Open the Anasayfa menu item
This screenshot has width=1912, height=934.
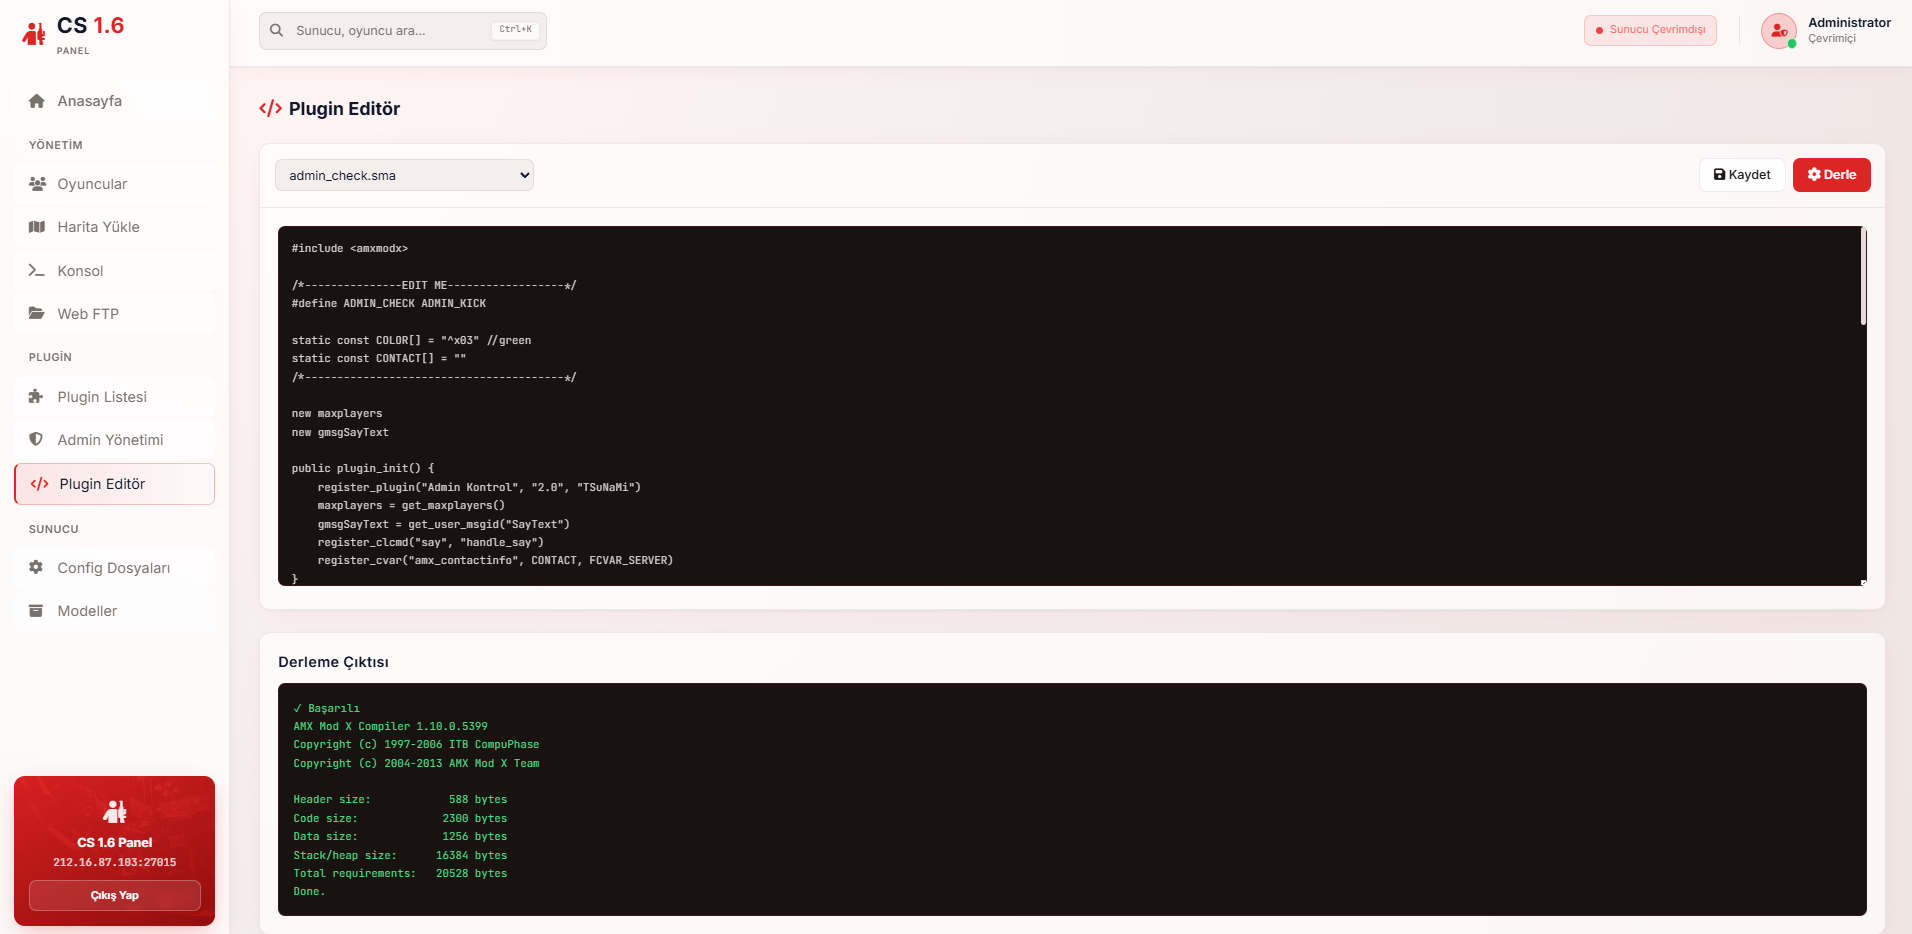pos(114,101)
